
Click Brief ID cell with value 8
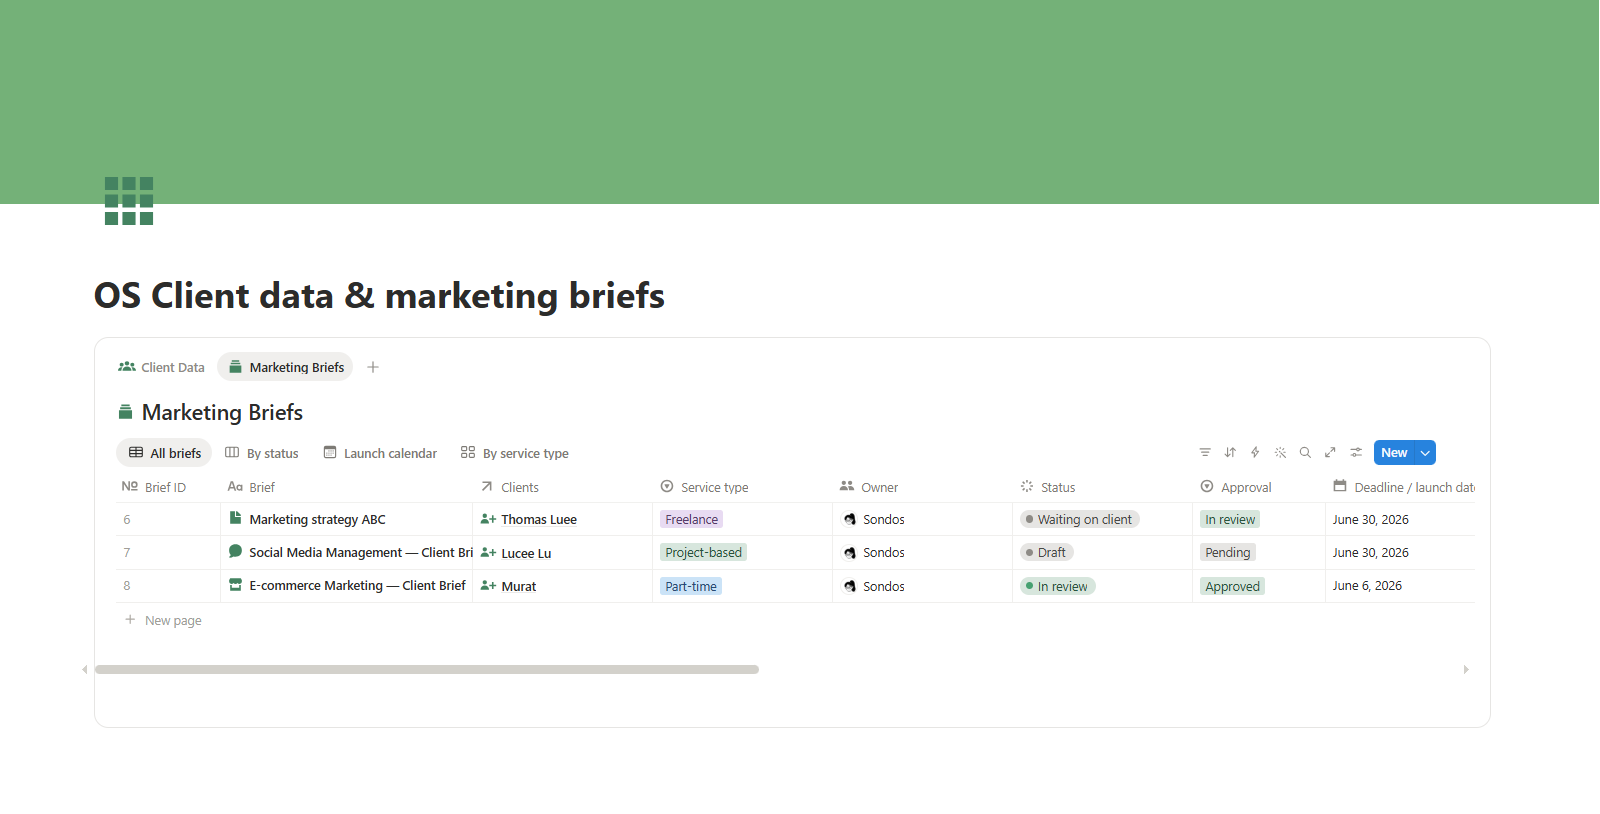click(168, 586)
